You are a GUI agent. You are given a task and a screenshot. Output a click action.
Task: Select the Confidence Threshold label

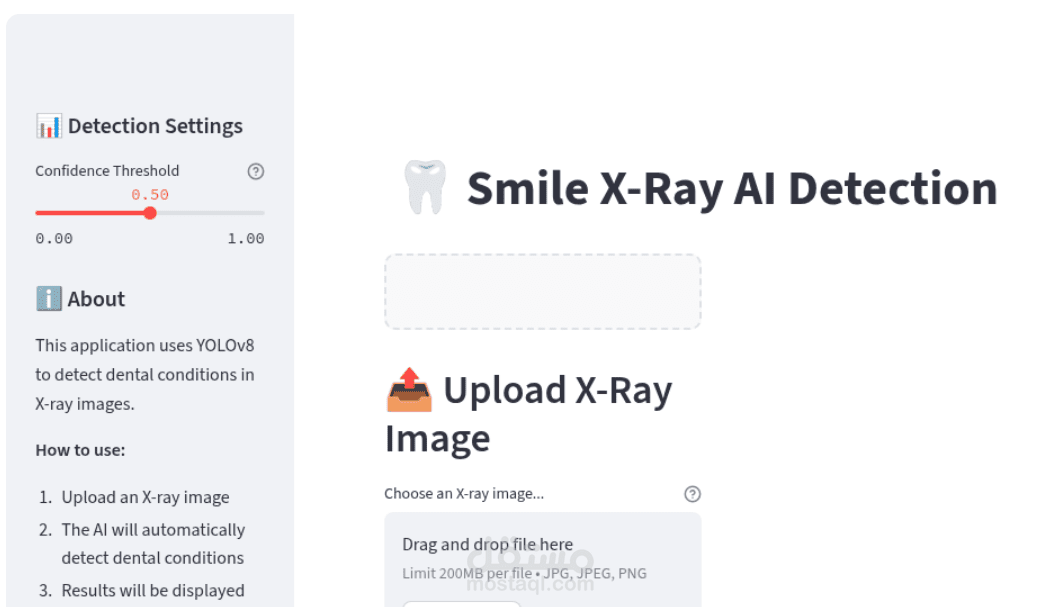tap(107, 171)
